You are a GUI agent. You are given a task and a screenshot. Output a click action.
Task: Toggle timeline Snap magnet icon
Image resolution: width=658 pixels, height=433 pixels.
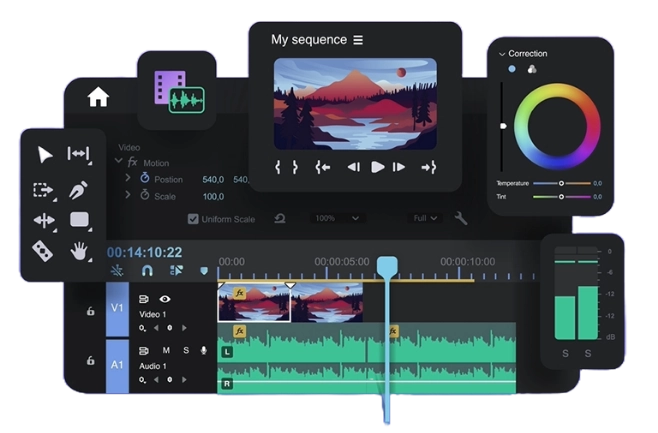[x=147, y=271]
